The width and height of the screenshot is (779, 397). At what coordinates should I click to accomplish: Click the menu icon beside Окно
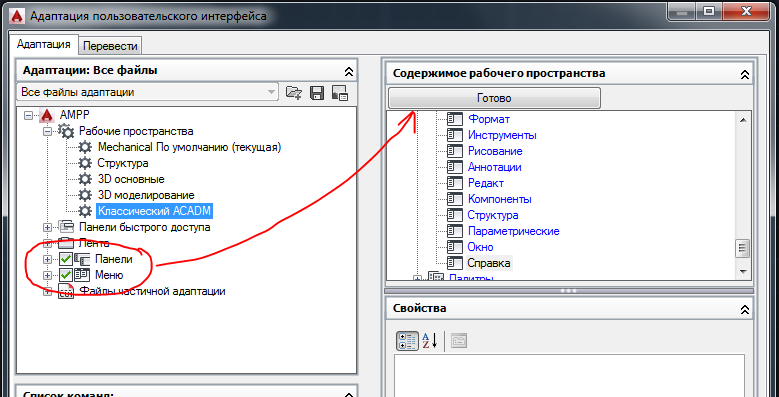point(455,247)
